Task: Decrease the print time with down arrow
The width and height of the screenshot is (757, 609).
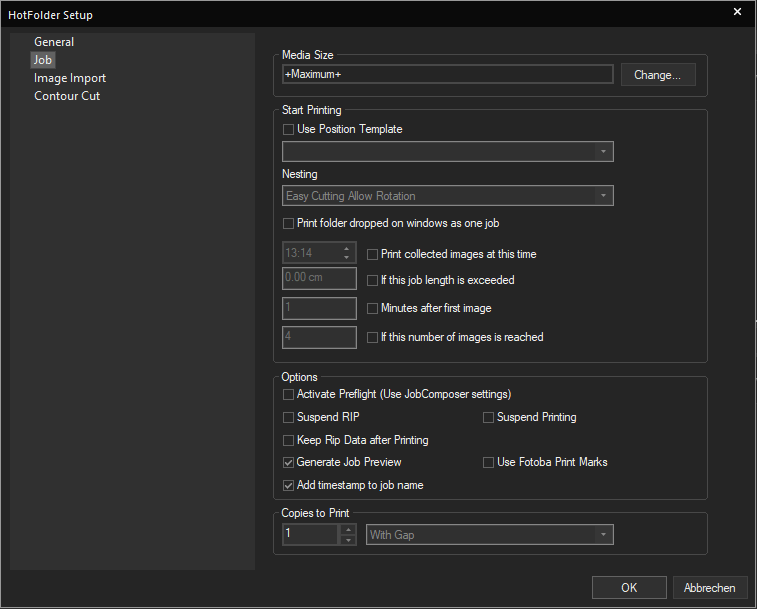Action: pyautogui.click(x=347, y=257)
